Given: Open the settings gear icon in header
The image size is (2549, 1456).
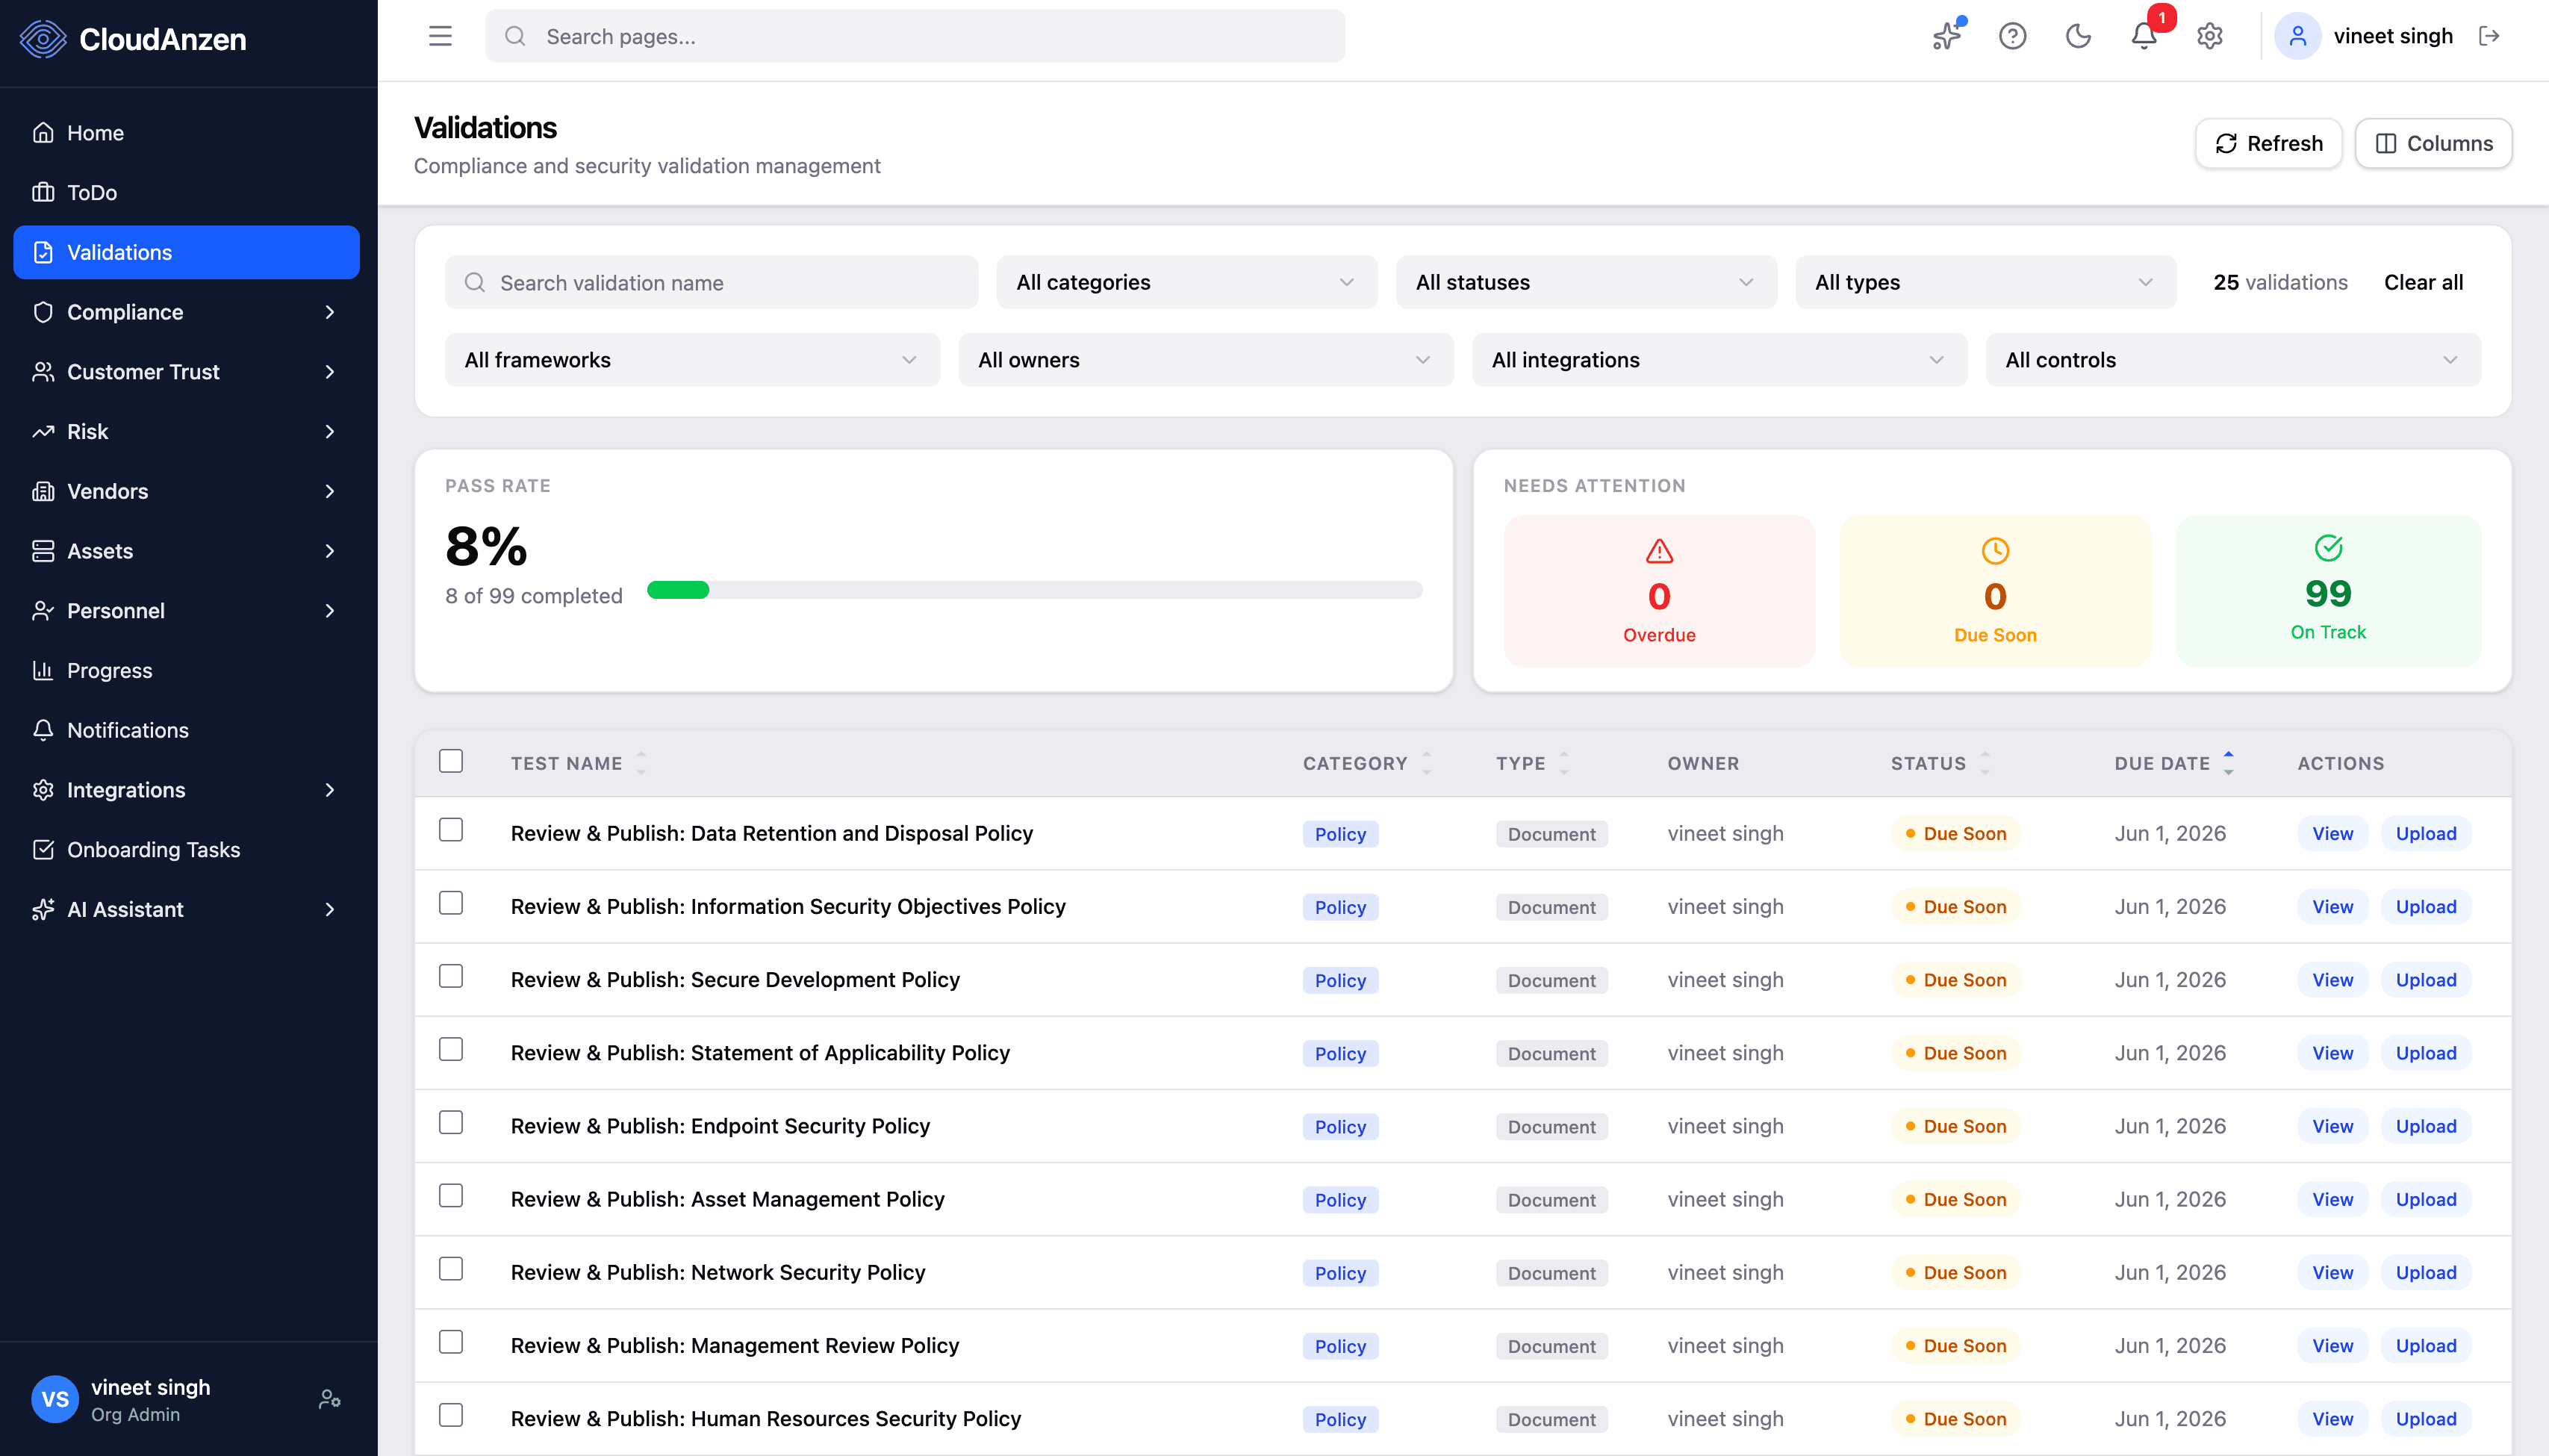Looking at the screenshot, I should (2209, 36).
